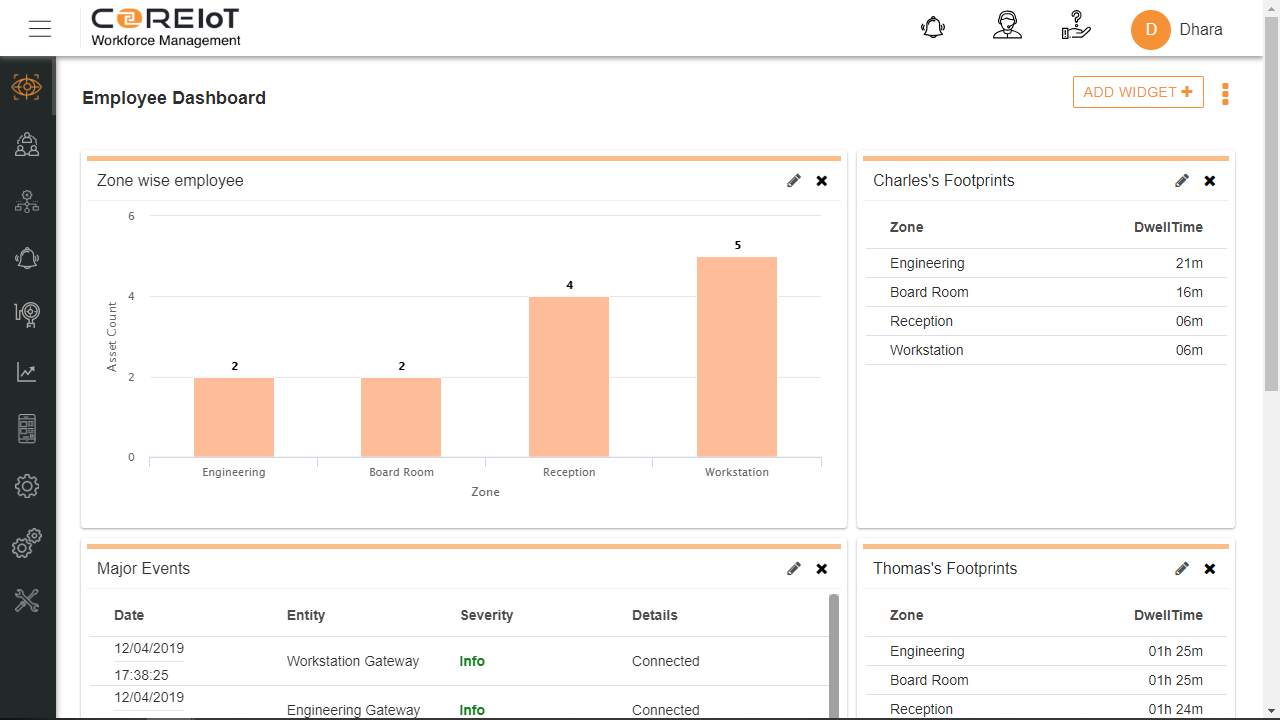Select the Engineering row in Charles's Footprints
The width and height of the screenshot is (1280, 720).
click(1046, 264)
